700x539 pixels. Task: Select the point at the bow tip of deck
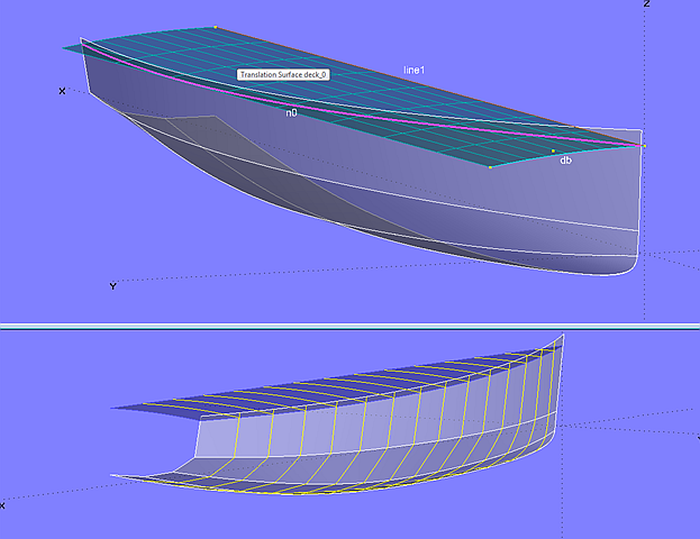(644, 146)
